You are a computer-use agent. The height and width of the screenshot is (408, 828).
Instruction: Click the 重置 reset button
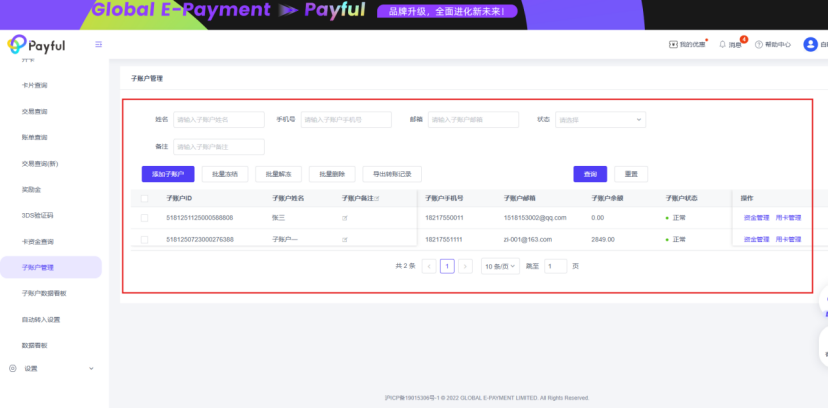tap(631, 174)
